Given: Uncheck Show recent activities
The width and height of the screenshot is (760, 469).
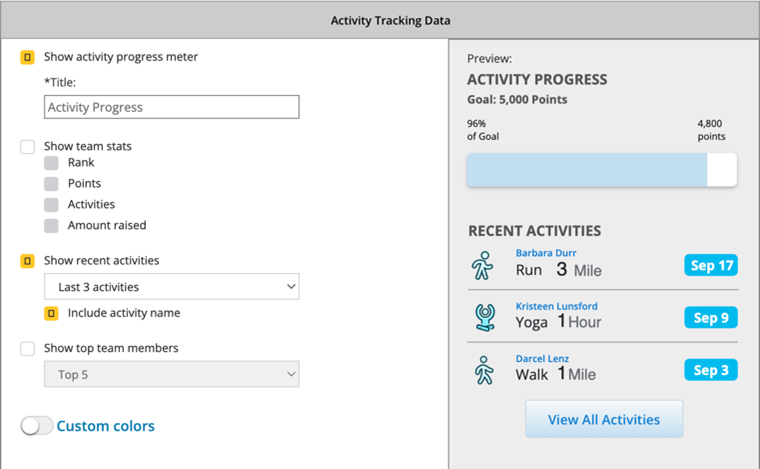Looking at the screenshot, I should 28,261.
